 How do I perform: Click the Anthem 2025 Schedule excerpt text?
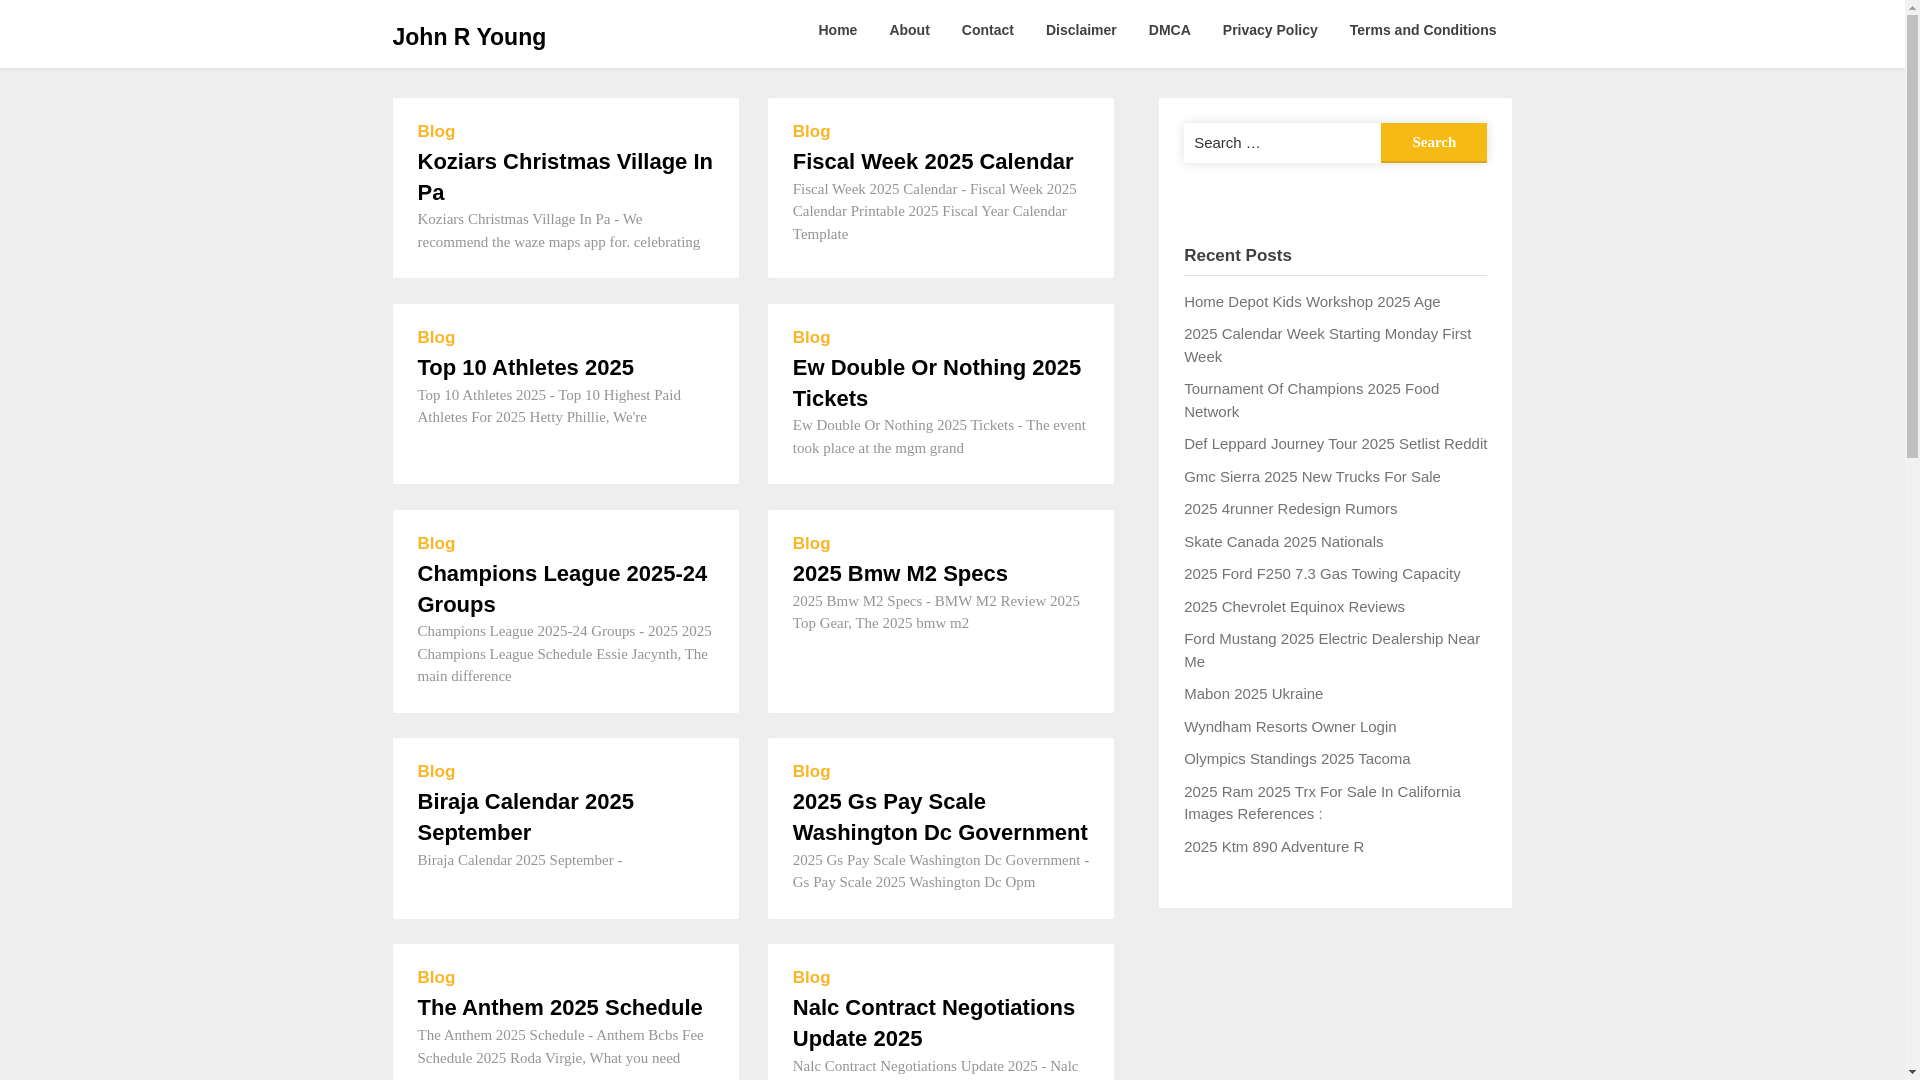point(560,1046)
